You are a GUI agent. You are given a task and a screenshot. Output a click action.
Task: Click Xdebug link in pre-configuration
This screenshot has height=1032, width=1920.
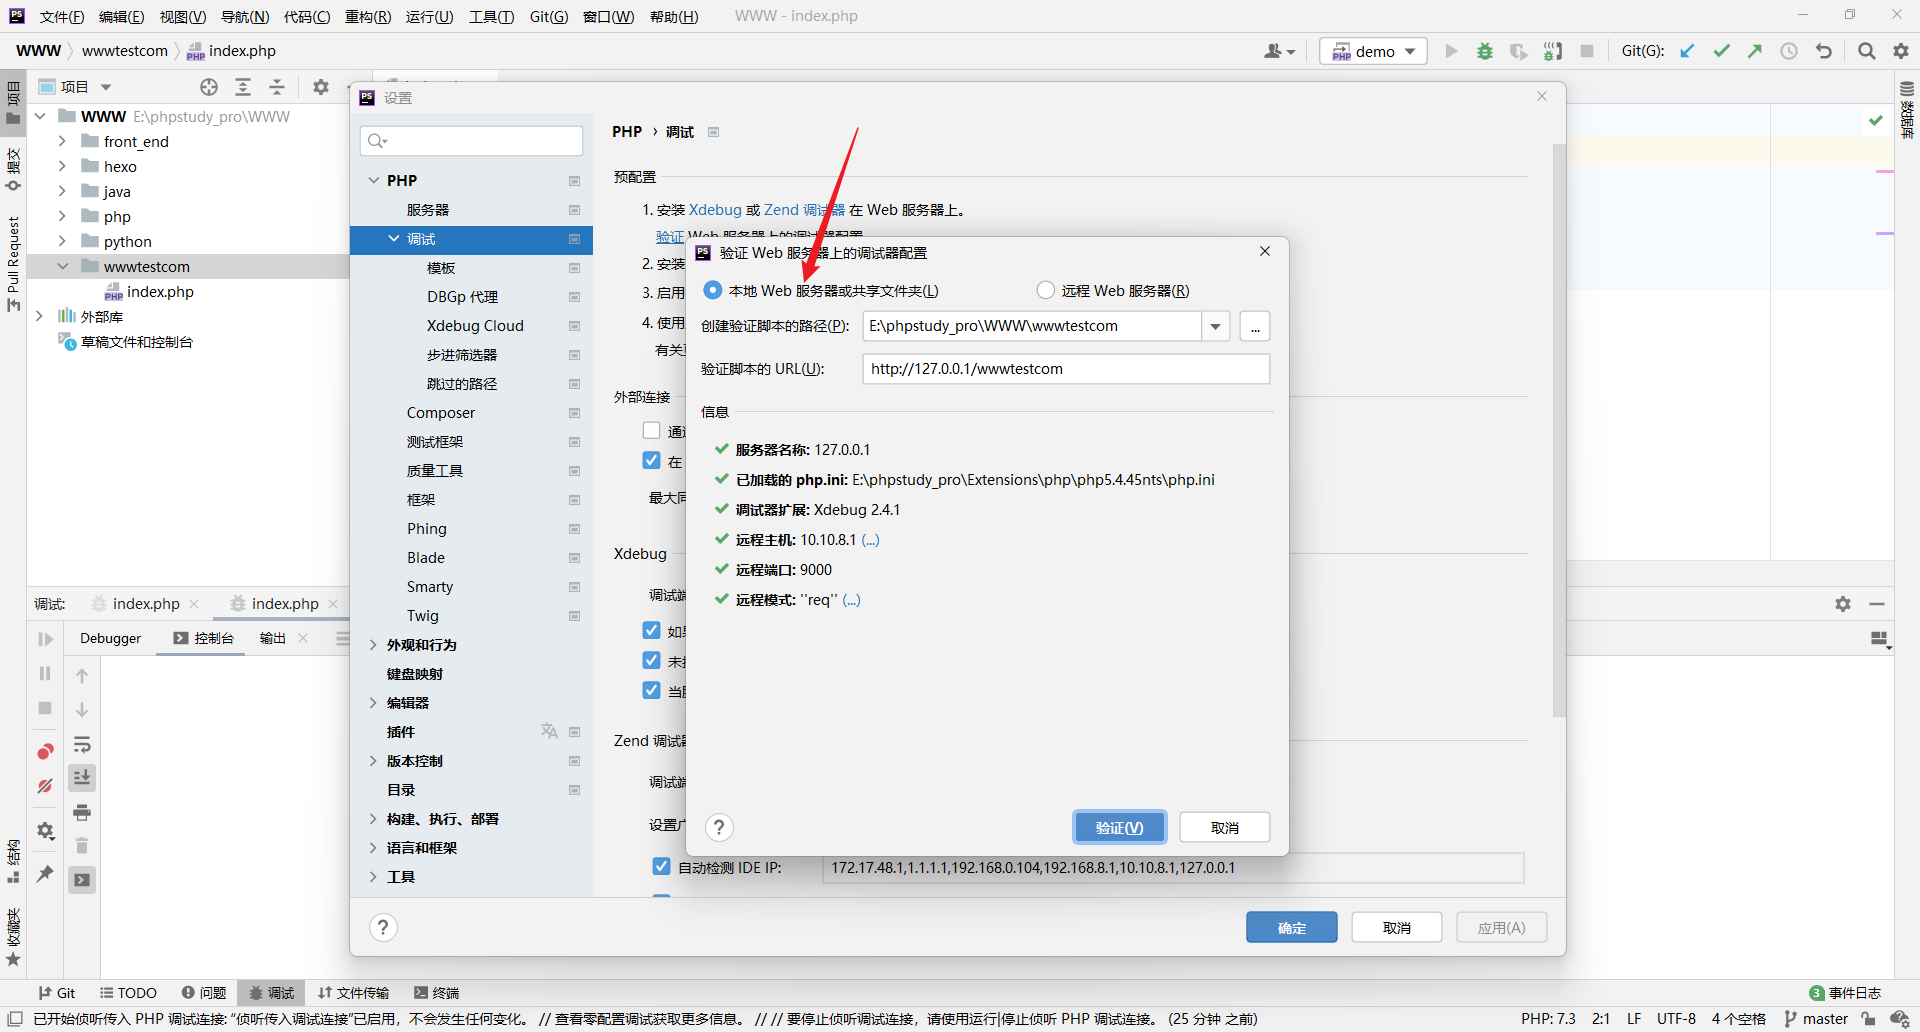pos(715,210)
